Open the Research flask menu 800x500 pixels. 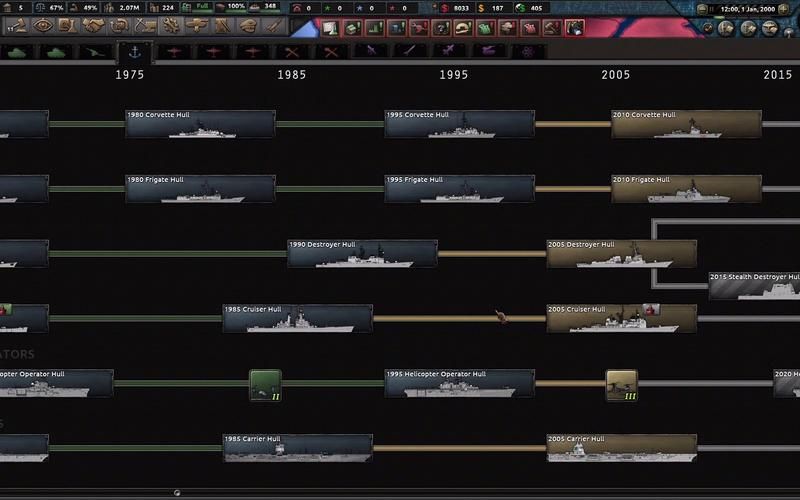point(68,26)
